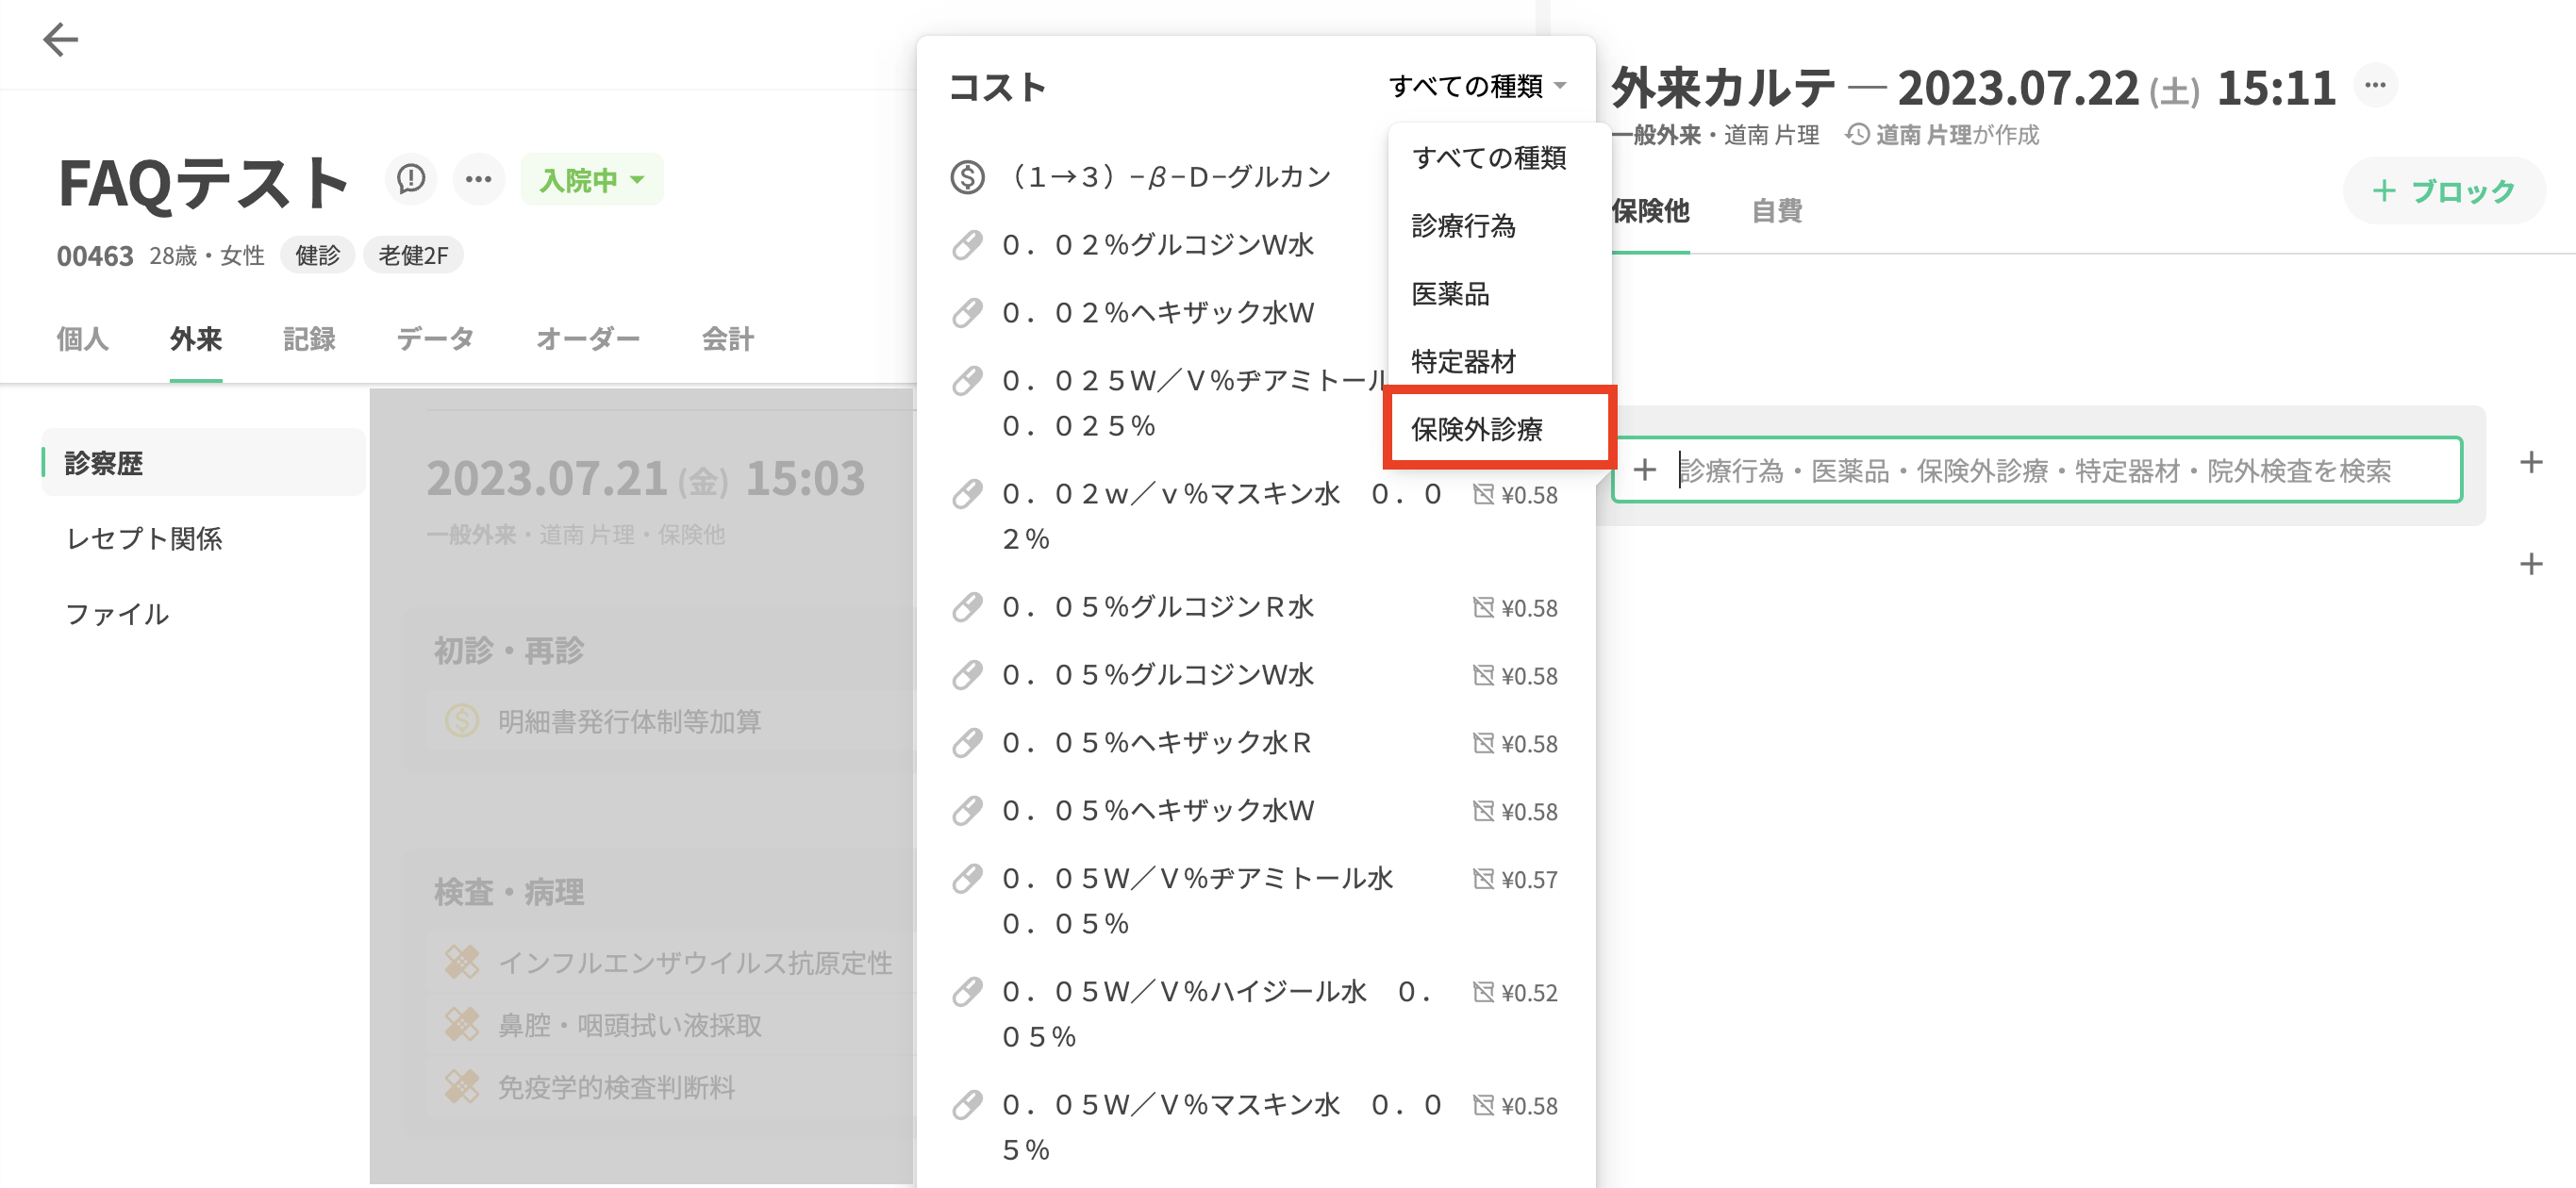Switch to the 外来 tab
This screenshot has height=1188, width=2576.
(196, 339)
